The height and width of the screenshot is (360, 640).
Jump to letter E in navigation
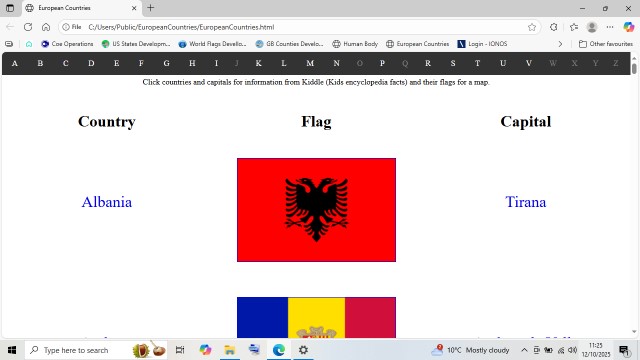coord(116,63)
